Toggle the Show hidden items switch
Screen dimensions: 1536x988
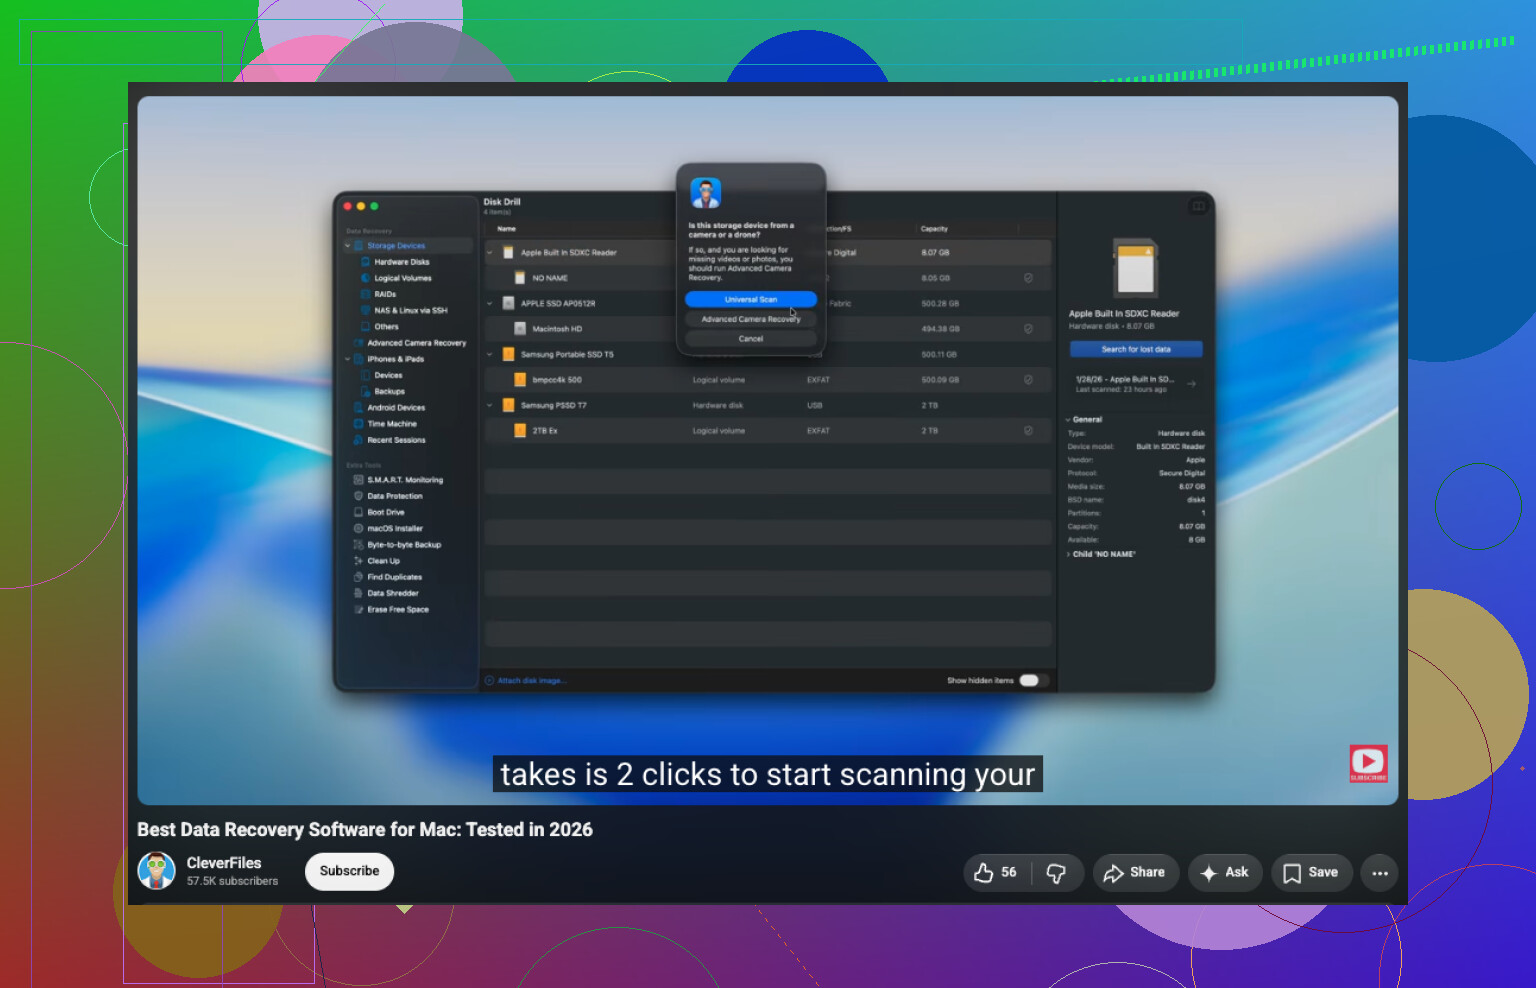coord(1033,680)
